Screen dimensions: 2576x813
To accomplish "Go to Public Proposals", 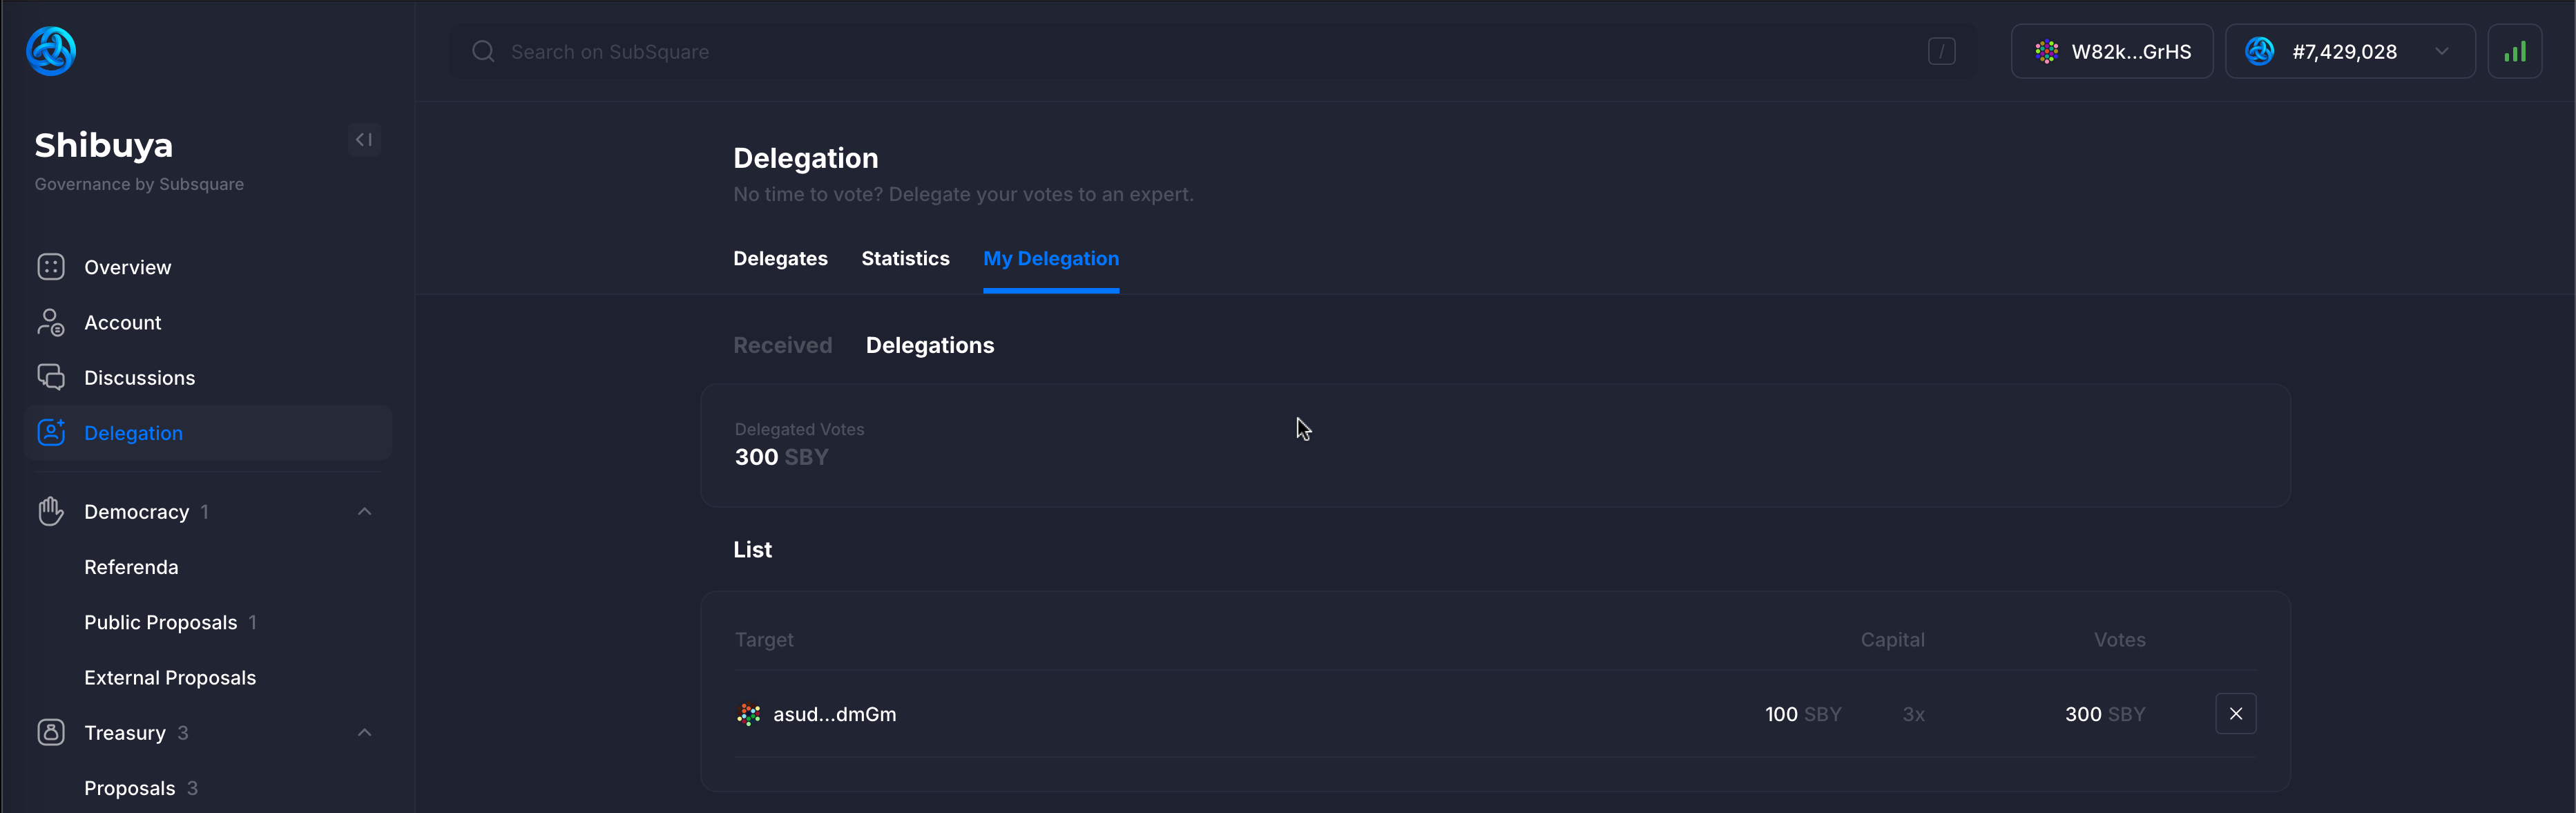I will click(161, 622).
